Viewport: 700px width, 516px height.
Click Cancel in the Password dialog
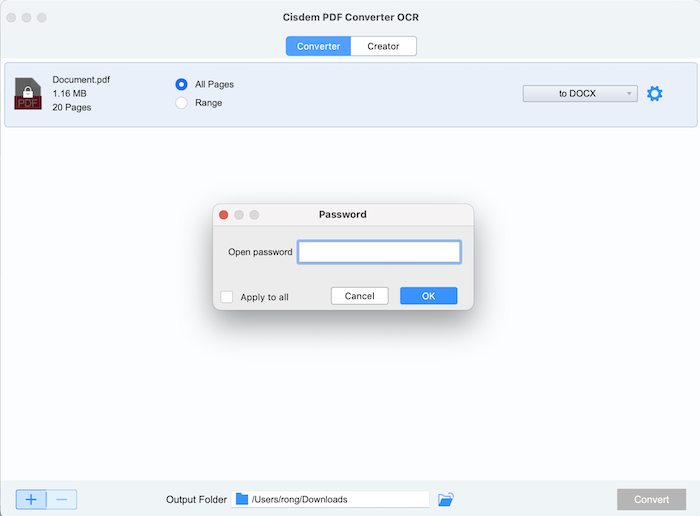coord(359,295)
